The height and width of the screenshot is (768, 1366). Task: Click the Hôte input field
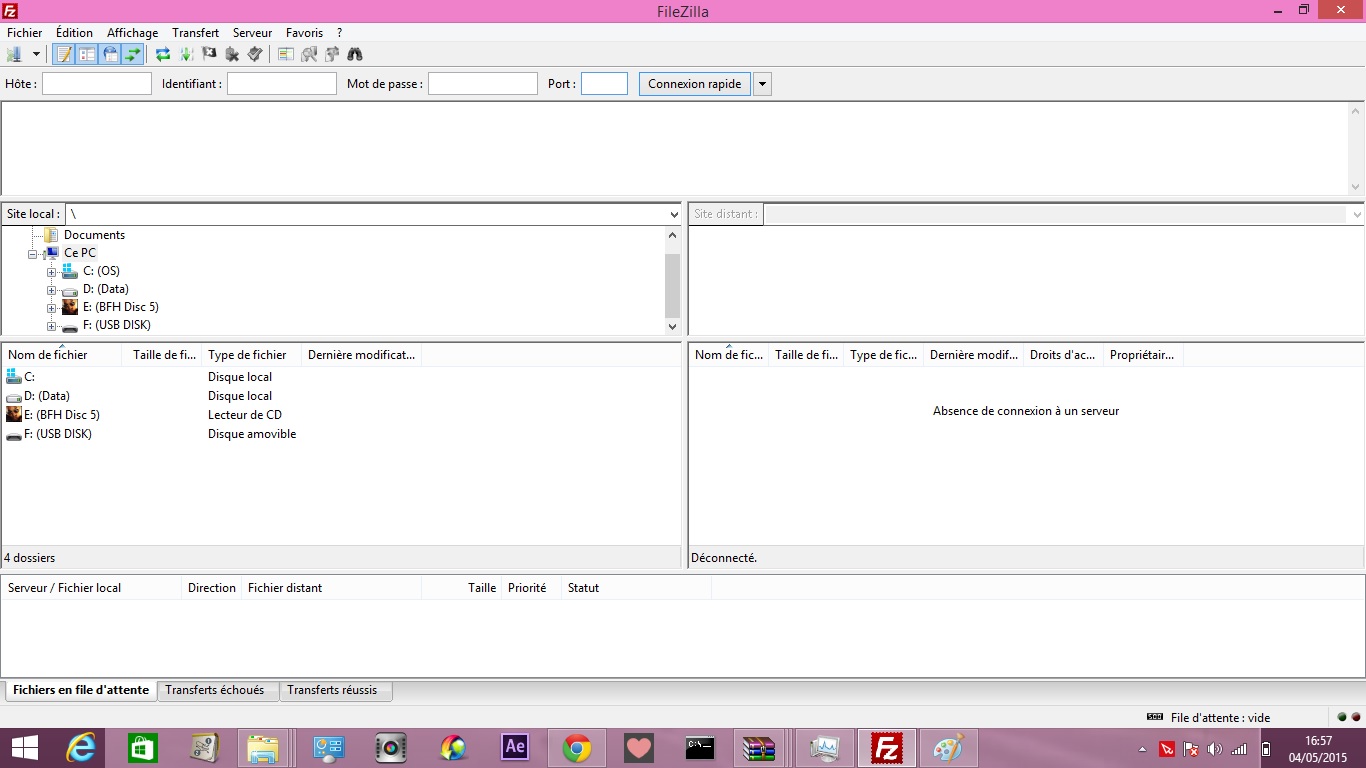(97, 84)
